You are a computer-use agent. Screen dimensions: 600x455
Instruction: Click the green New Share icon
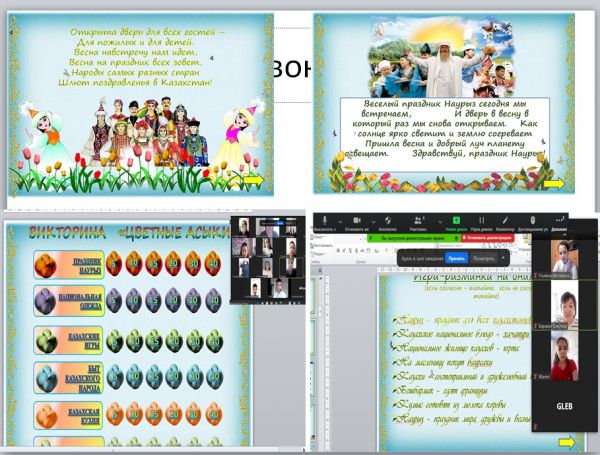(x=456, y=219)
